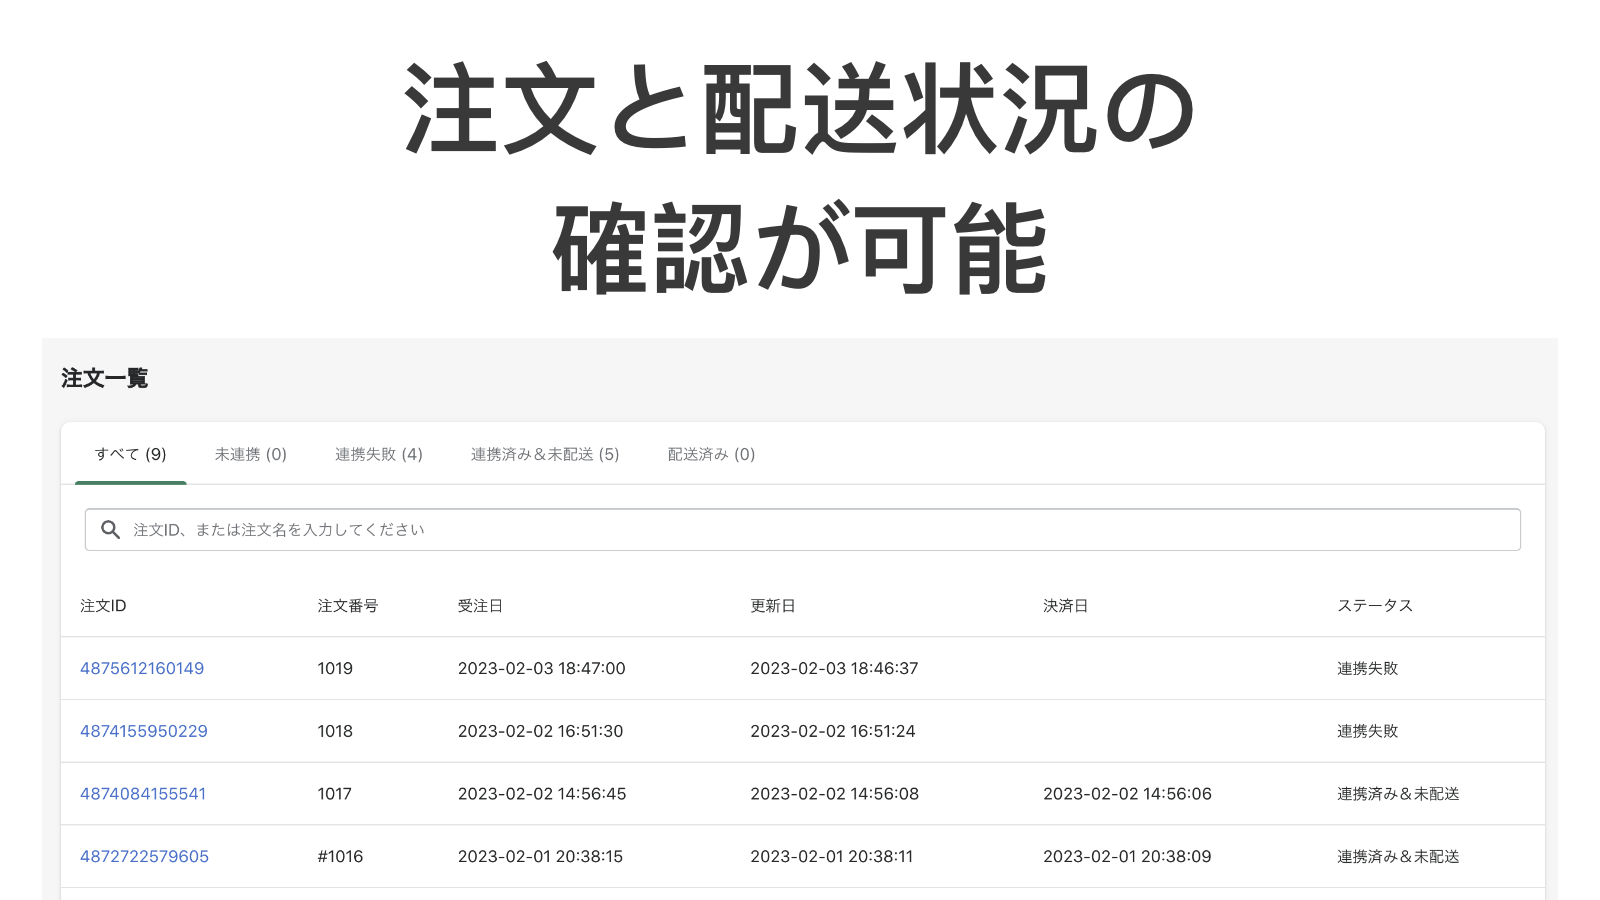This screenshot has height=900, width=1600.
Task: Open the 配送済み (0) tab
Action: pyautogui.click(x=710, y=454)
